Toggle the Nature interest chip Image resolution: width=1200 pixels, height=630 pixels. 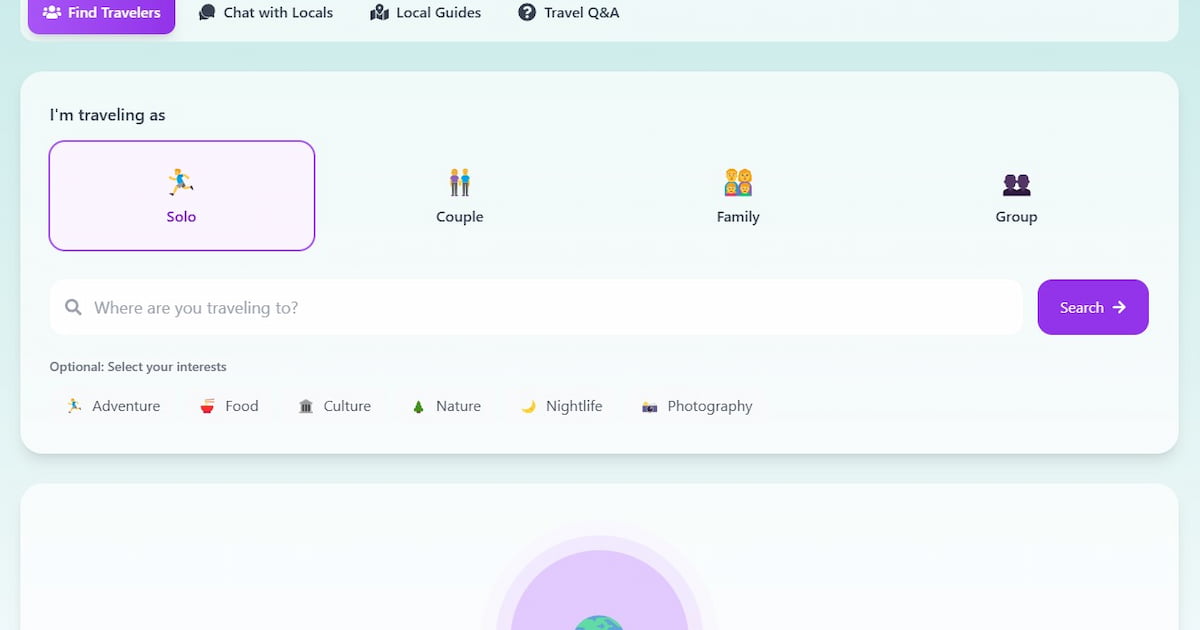(x=446, y=405)
